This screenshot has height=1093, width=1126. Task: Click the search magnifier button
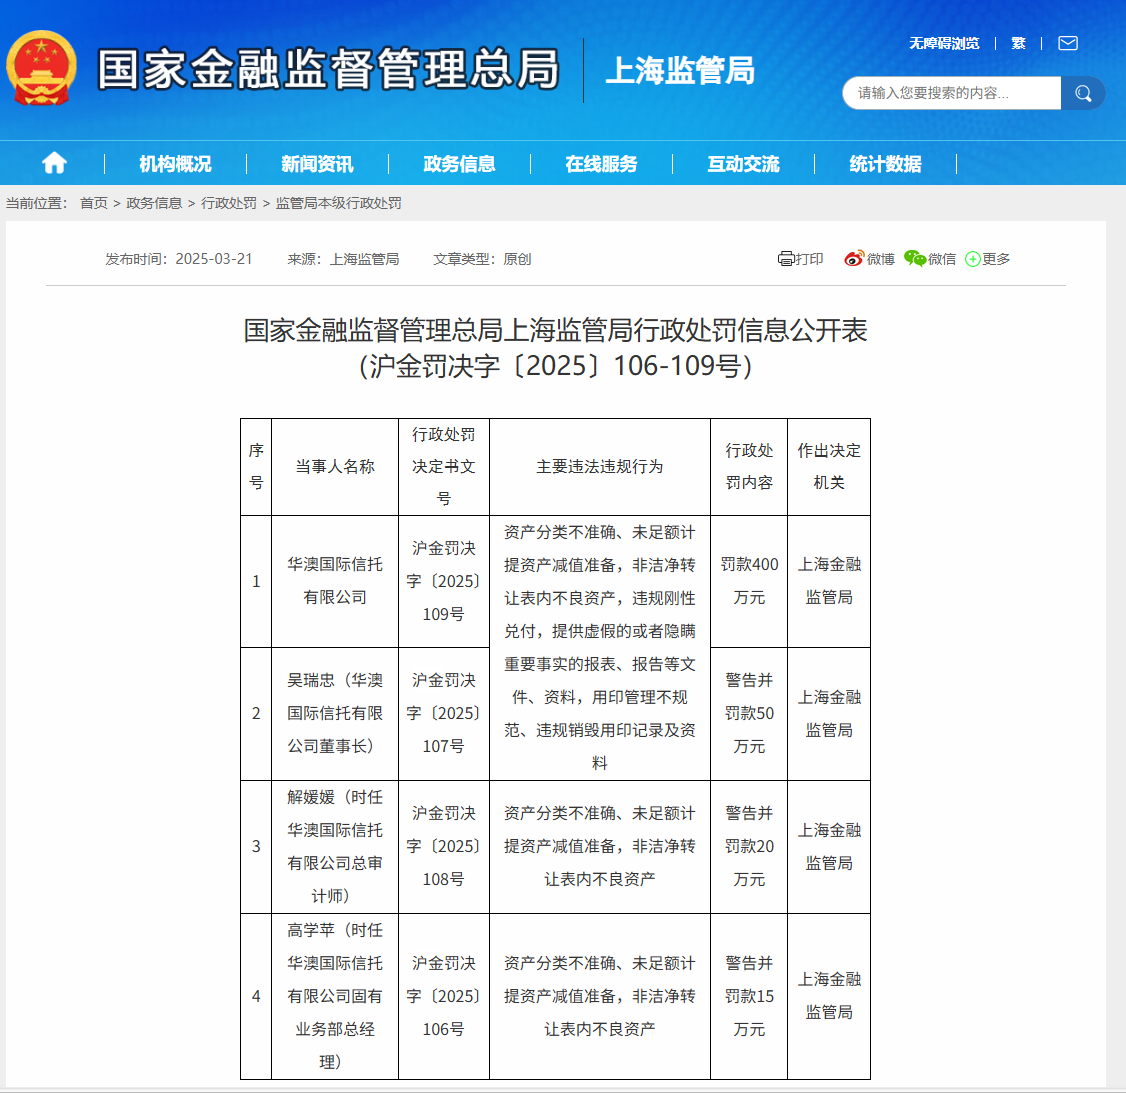click(1083, 93)
